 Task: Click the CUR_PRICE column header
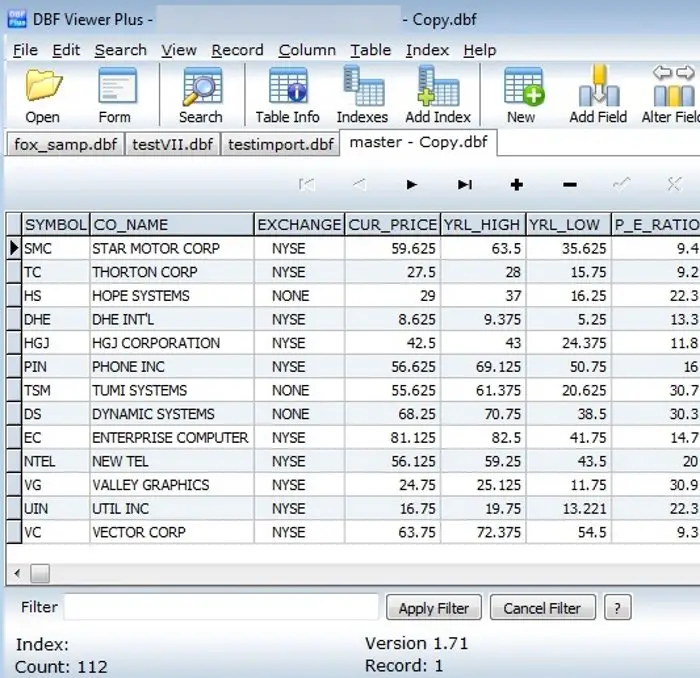[x=393, y=225]
